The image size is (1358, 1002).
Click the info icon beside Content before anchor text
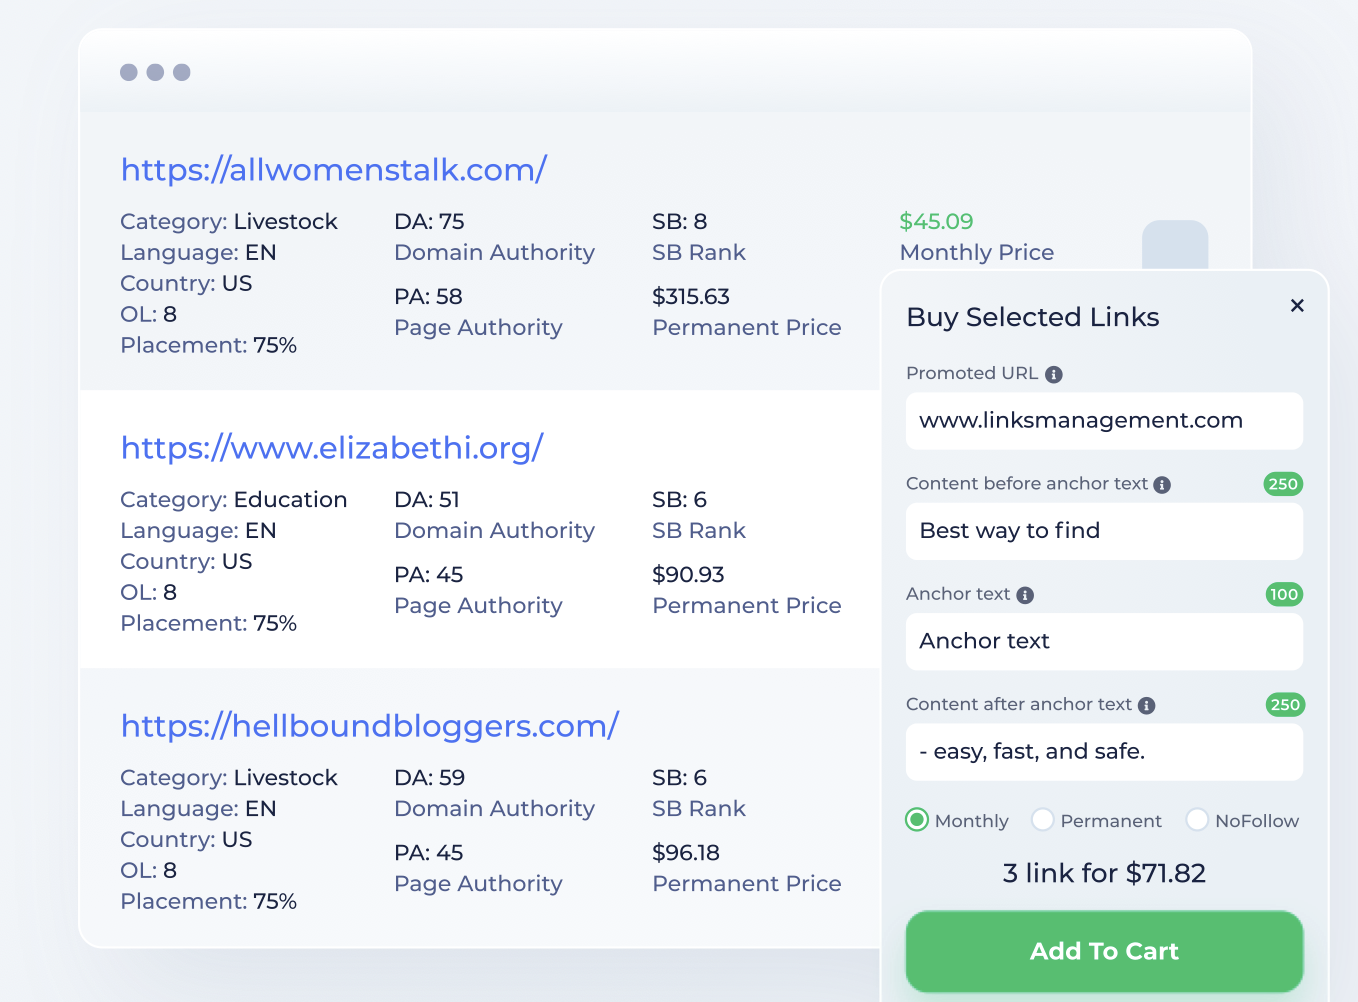tap(1162, 484)
